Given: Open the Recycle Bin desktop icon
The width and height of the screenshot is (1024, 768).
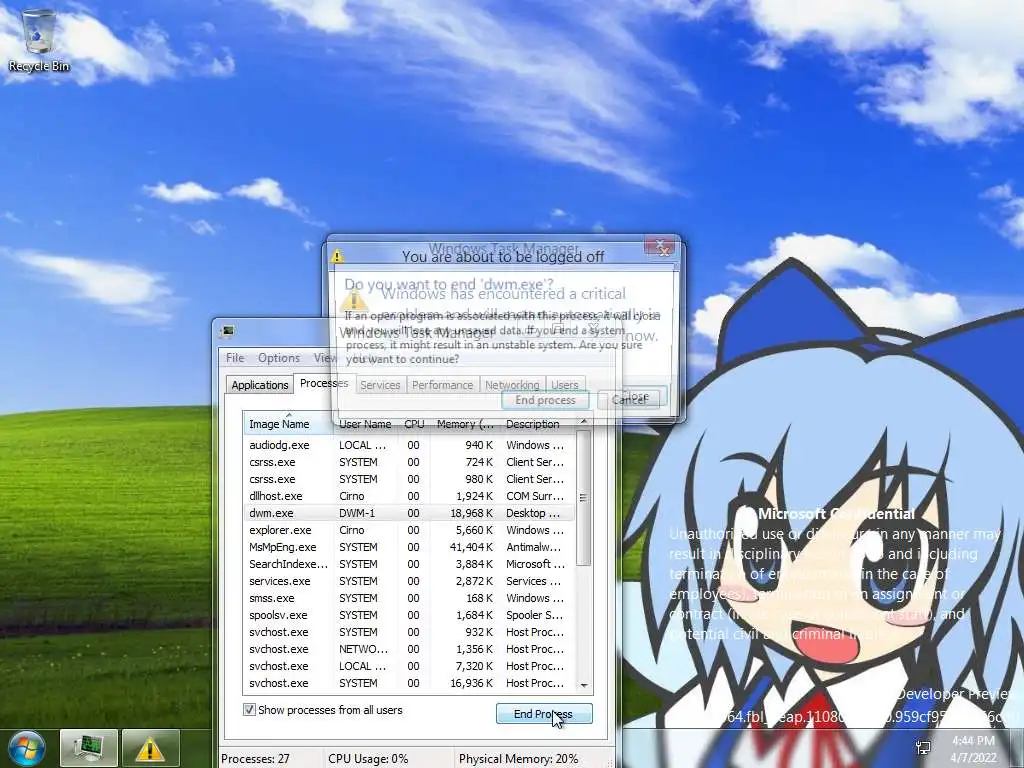Looking at the screenshot, I should [x=39, y=41].
